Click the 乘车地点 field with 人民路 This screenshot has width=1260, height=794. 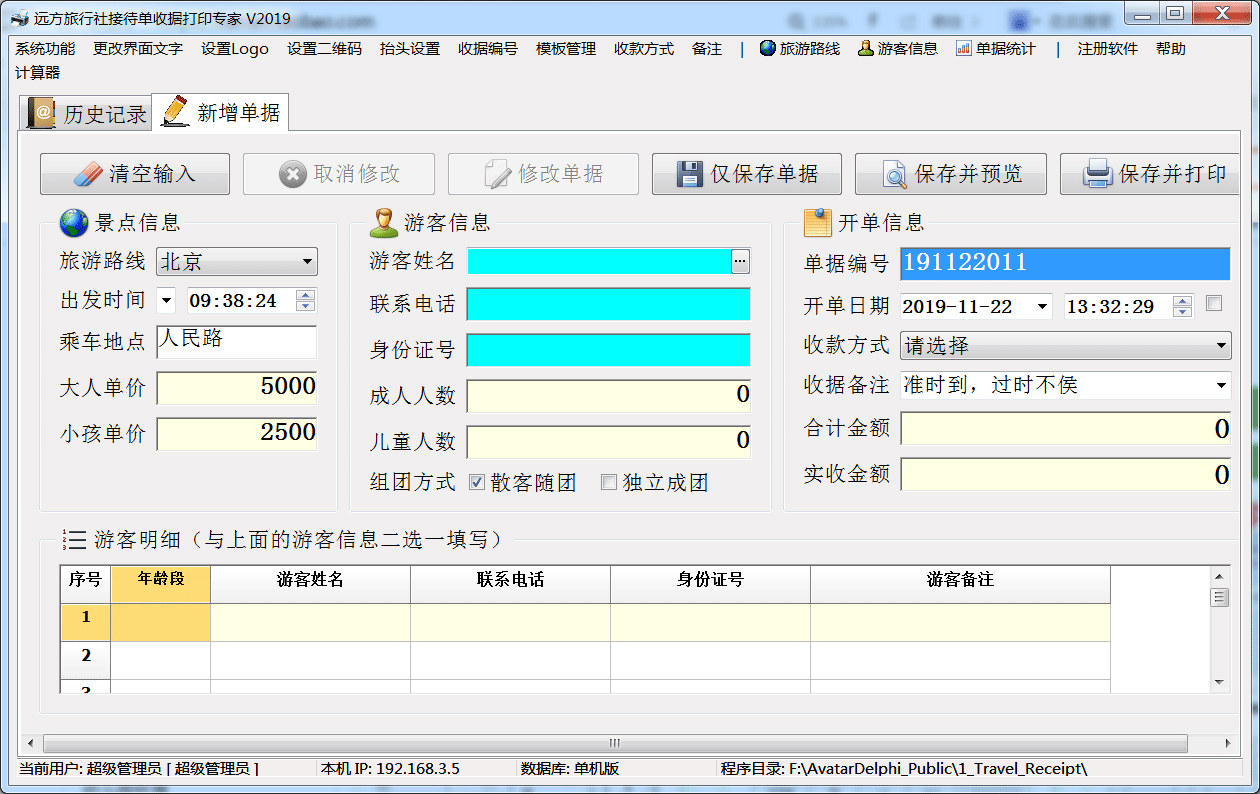(x=237, y=342)
